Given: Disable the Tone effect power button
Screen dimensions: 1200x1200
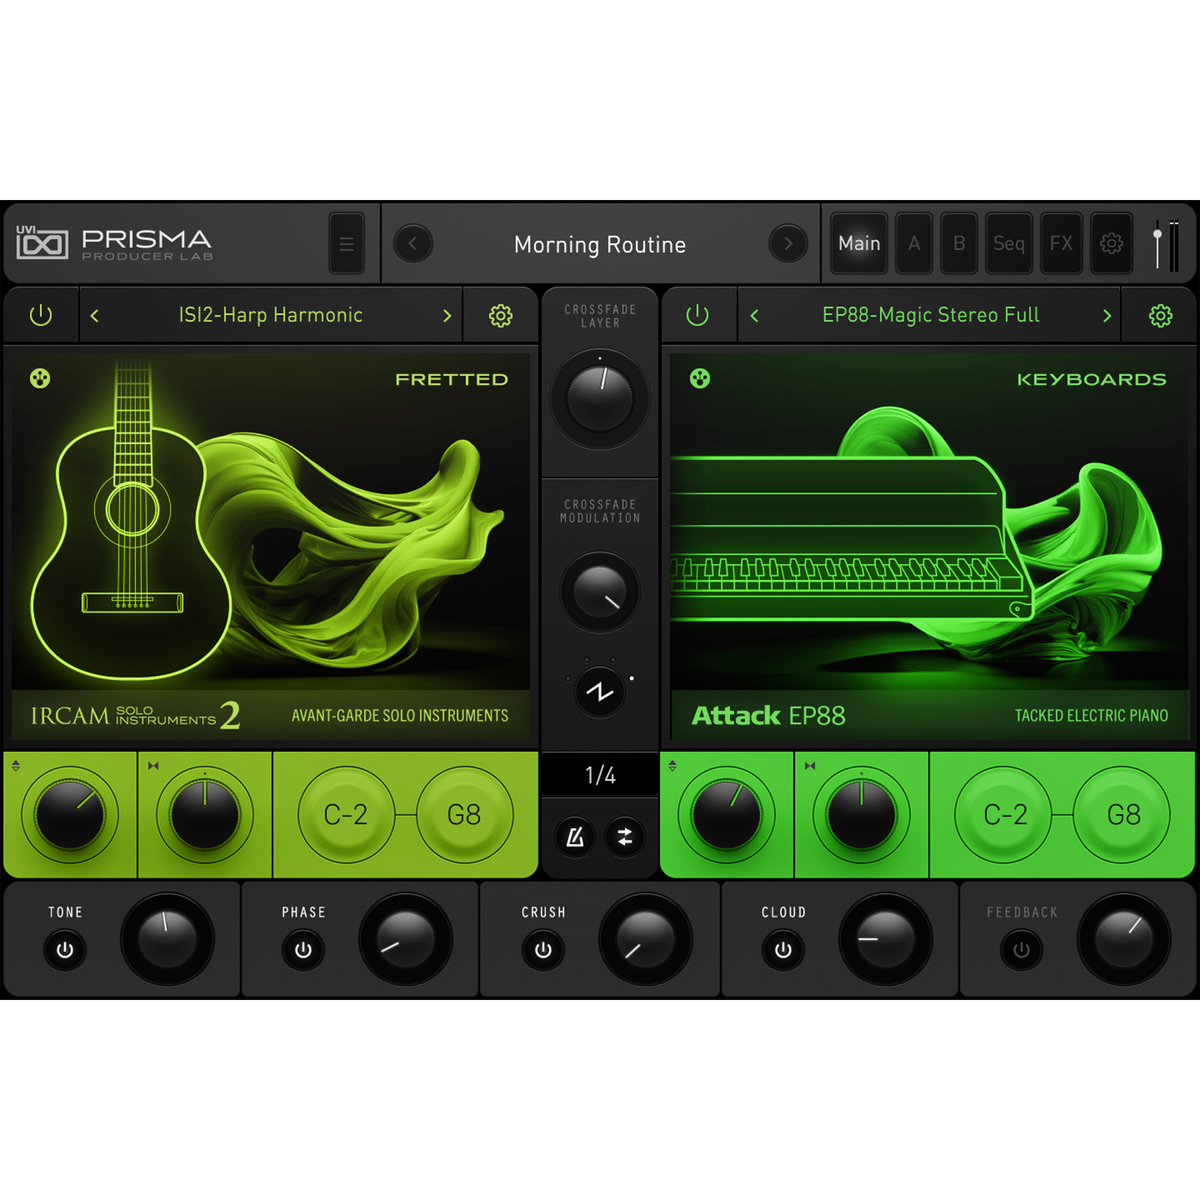Looking at the screenshot, I should (x=65, y=950).
